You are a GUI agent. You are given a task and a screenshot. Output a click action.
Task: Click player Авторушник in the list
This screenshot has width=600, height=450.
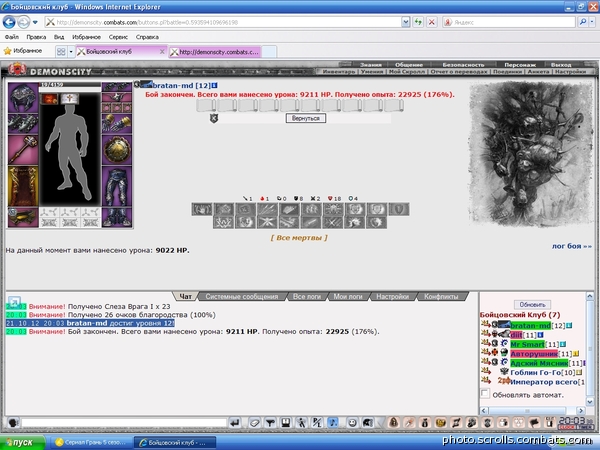point(534,354)
